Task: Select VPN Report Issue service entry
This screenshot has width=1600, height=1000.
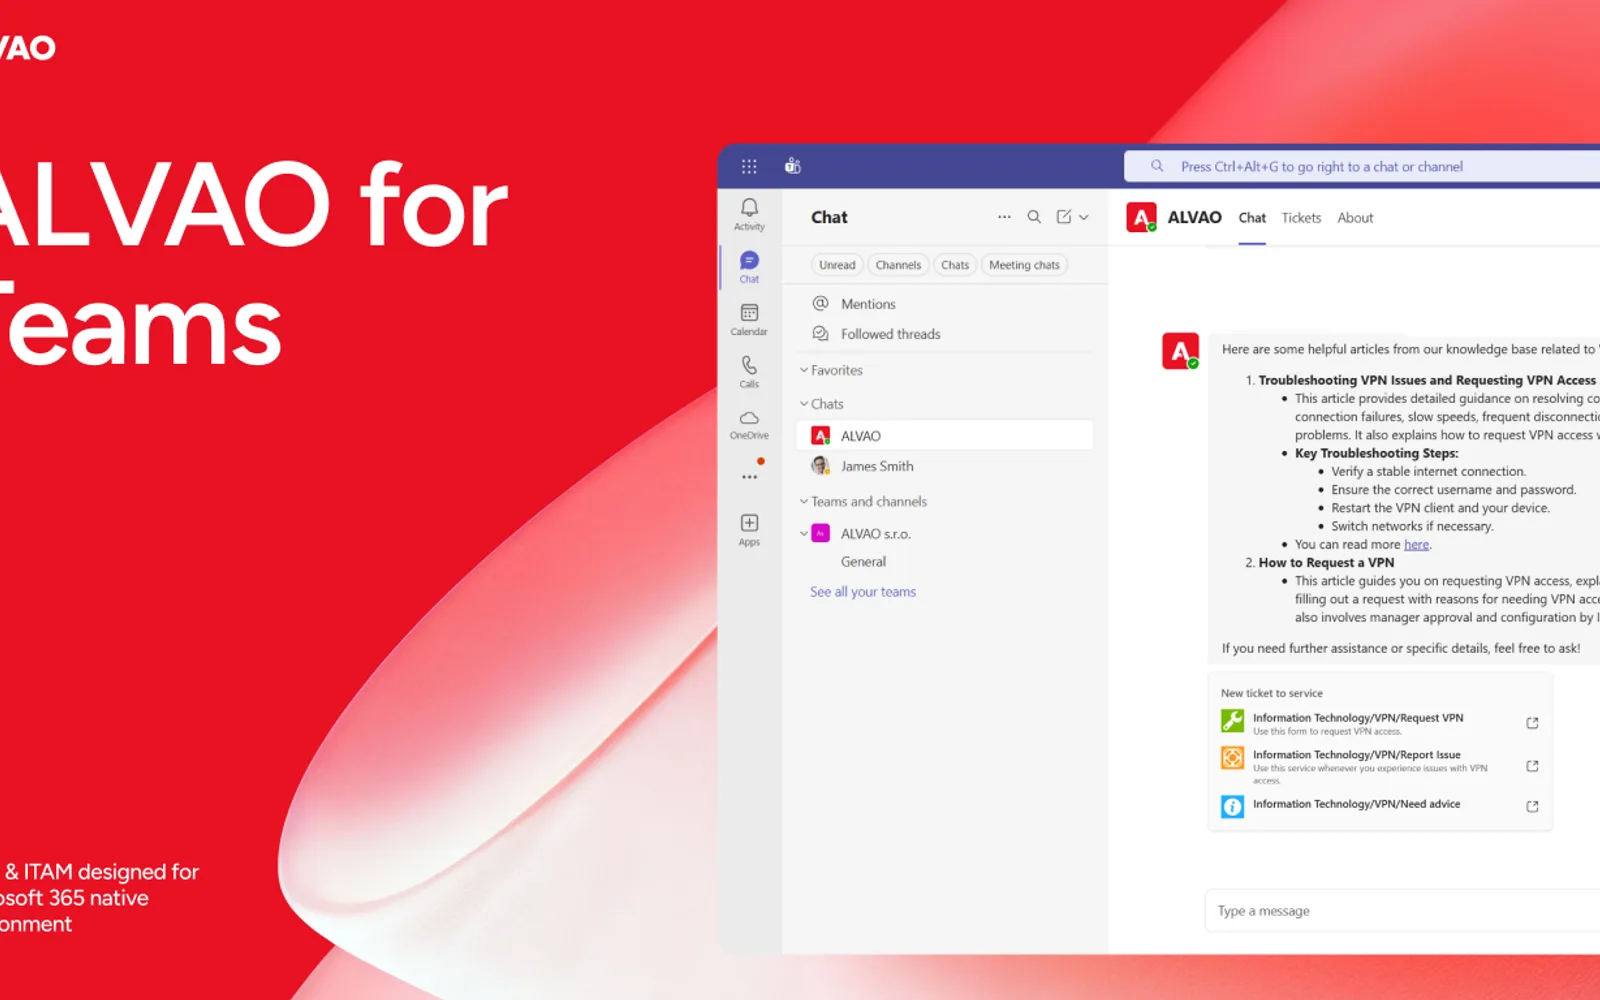Action: pyautogui.click(x=1380, y=766)
